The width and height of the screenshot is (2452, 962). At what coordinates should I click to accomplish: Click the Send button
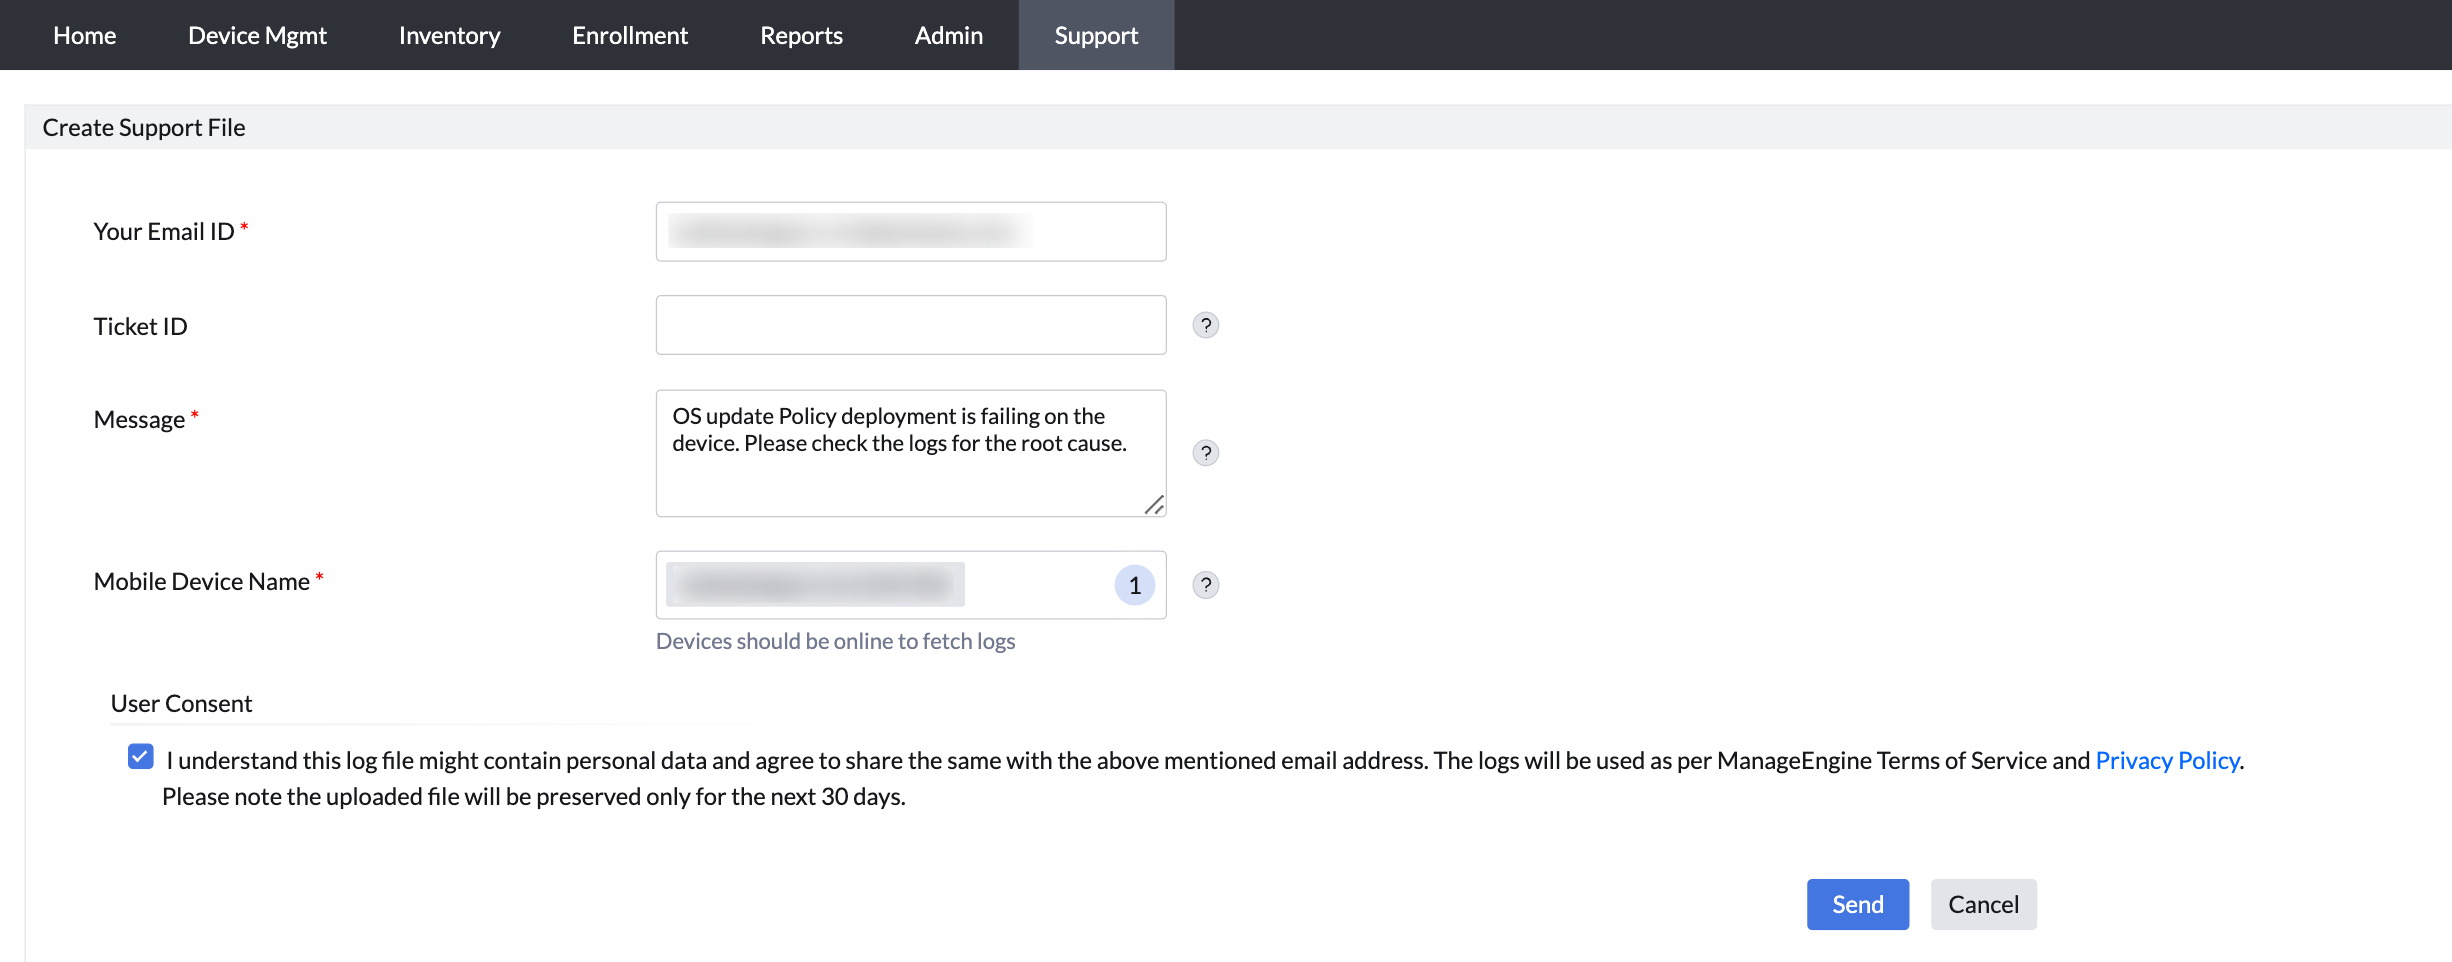(1858, 904)
